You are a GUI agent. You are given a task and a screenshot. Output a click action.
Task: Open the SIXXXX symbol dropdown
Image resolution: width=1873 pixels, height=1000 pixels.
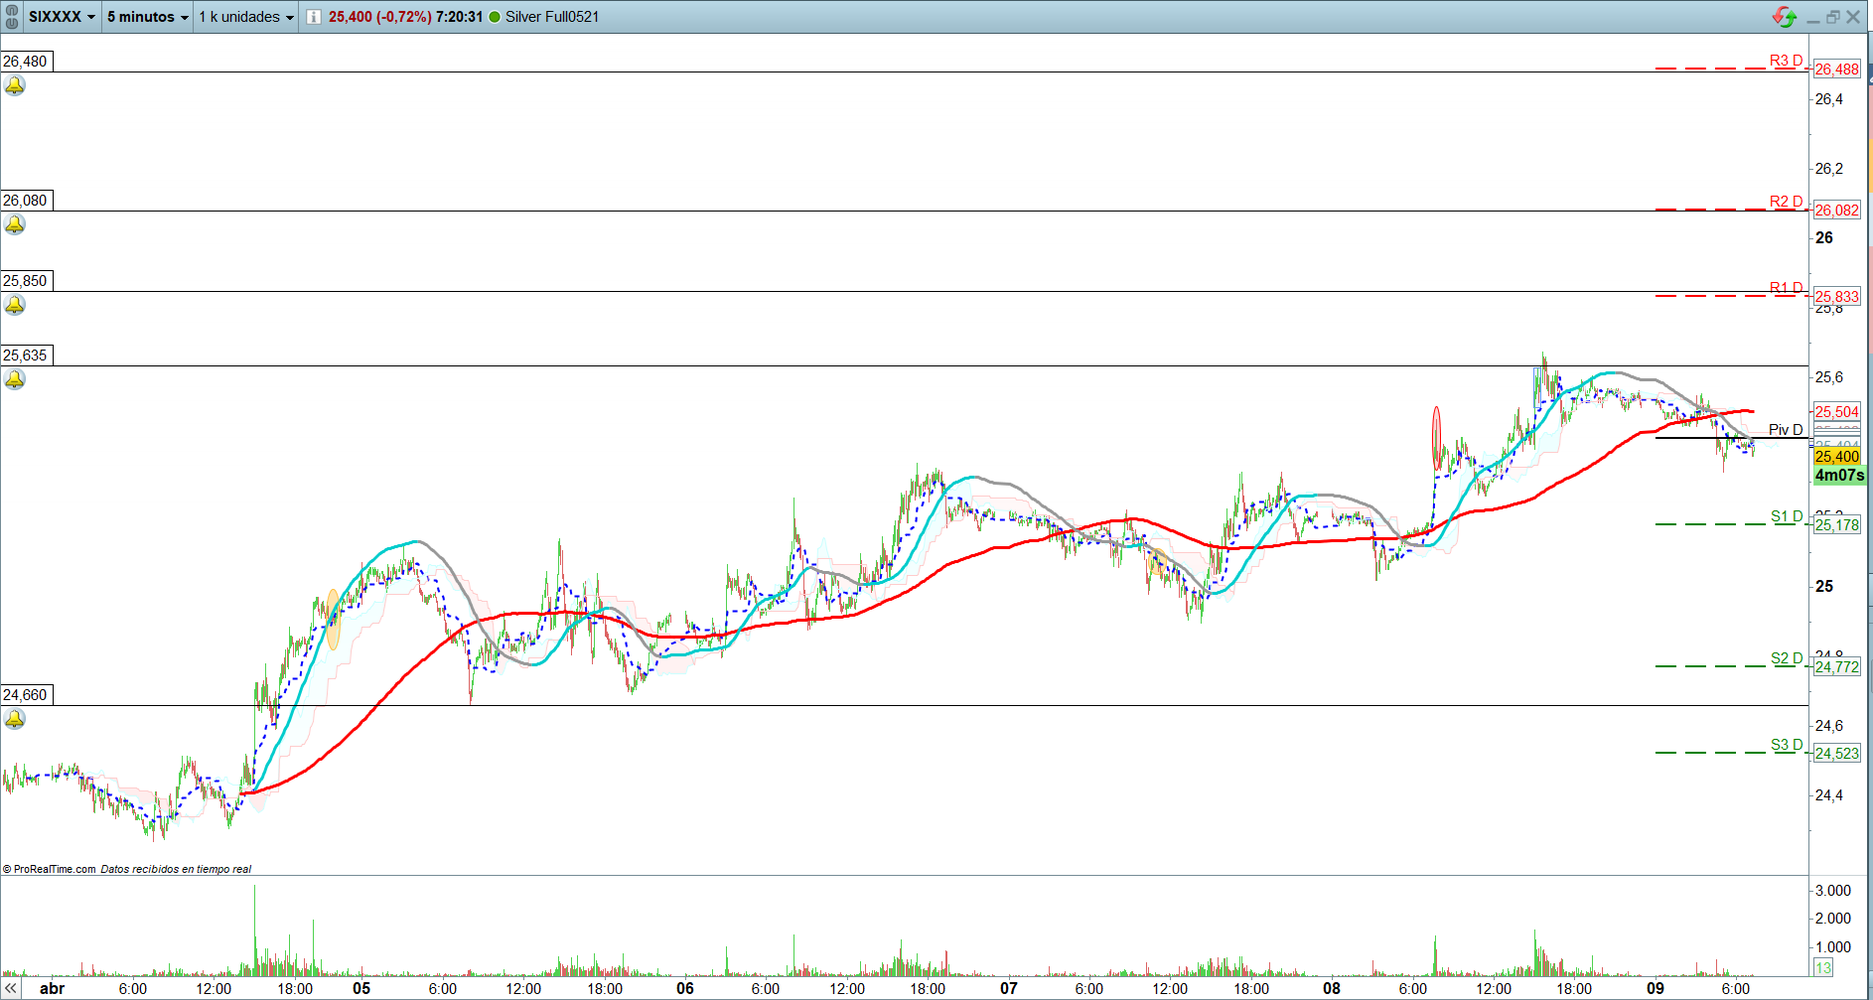tap(62, 17)
